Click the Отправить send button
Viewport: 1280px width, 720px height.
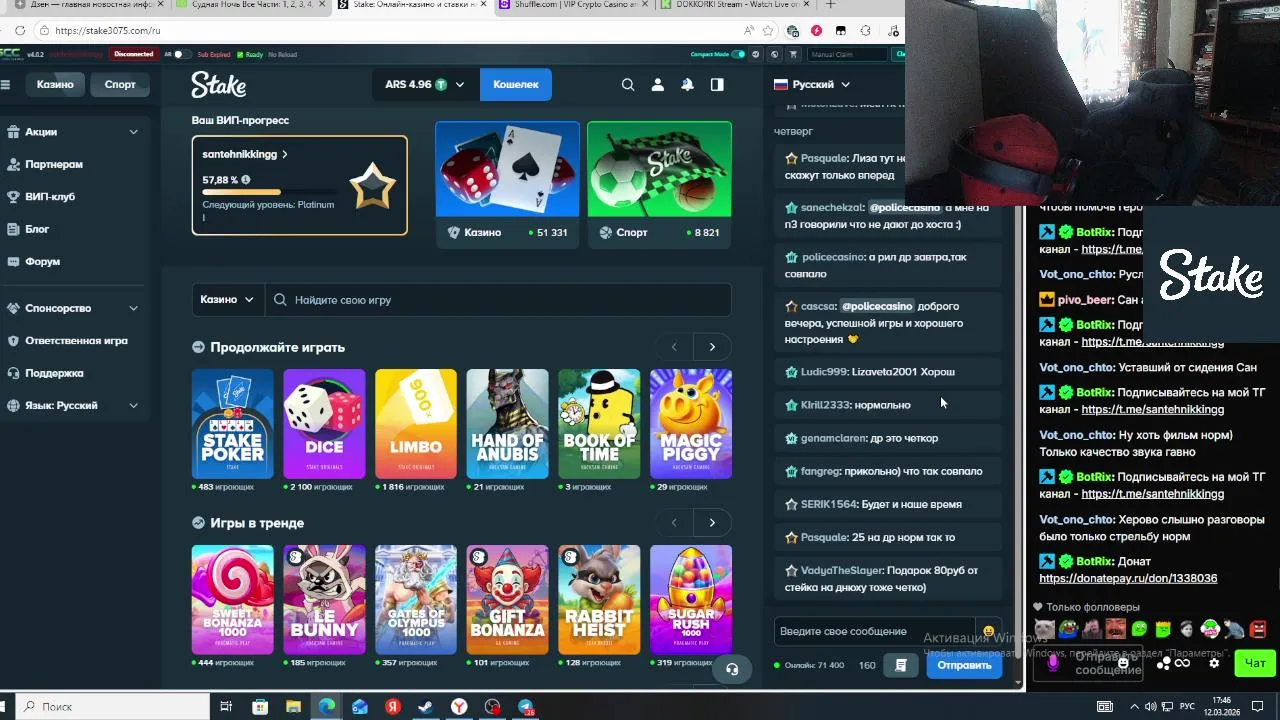964,665
